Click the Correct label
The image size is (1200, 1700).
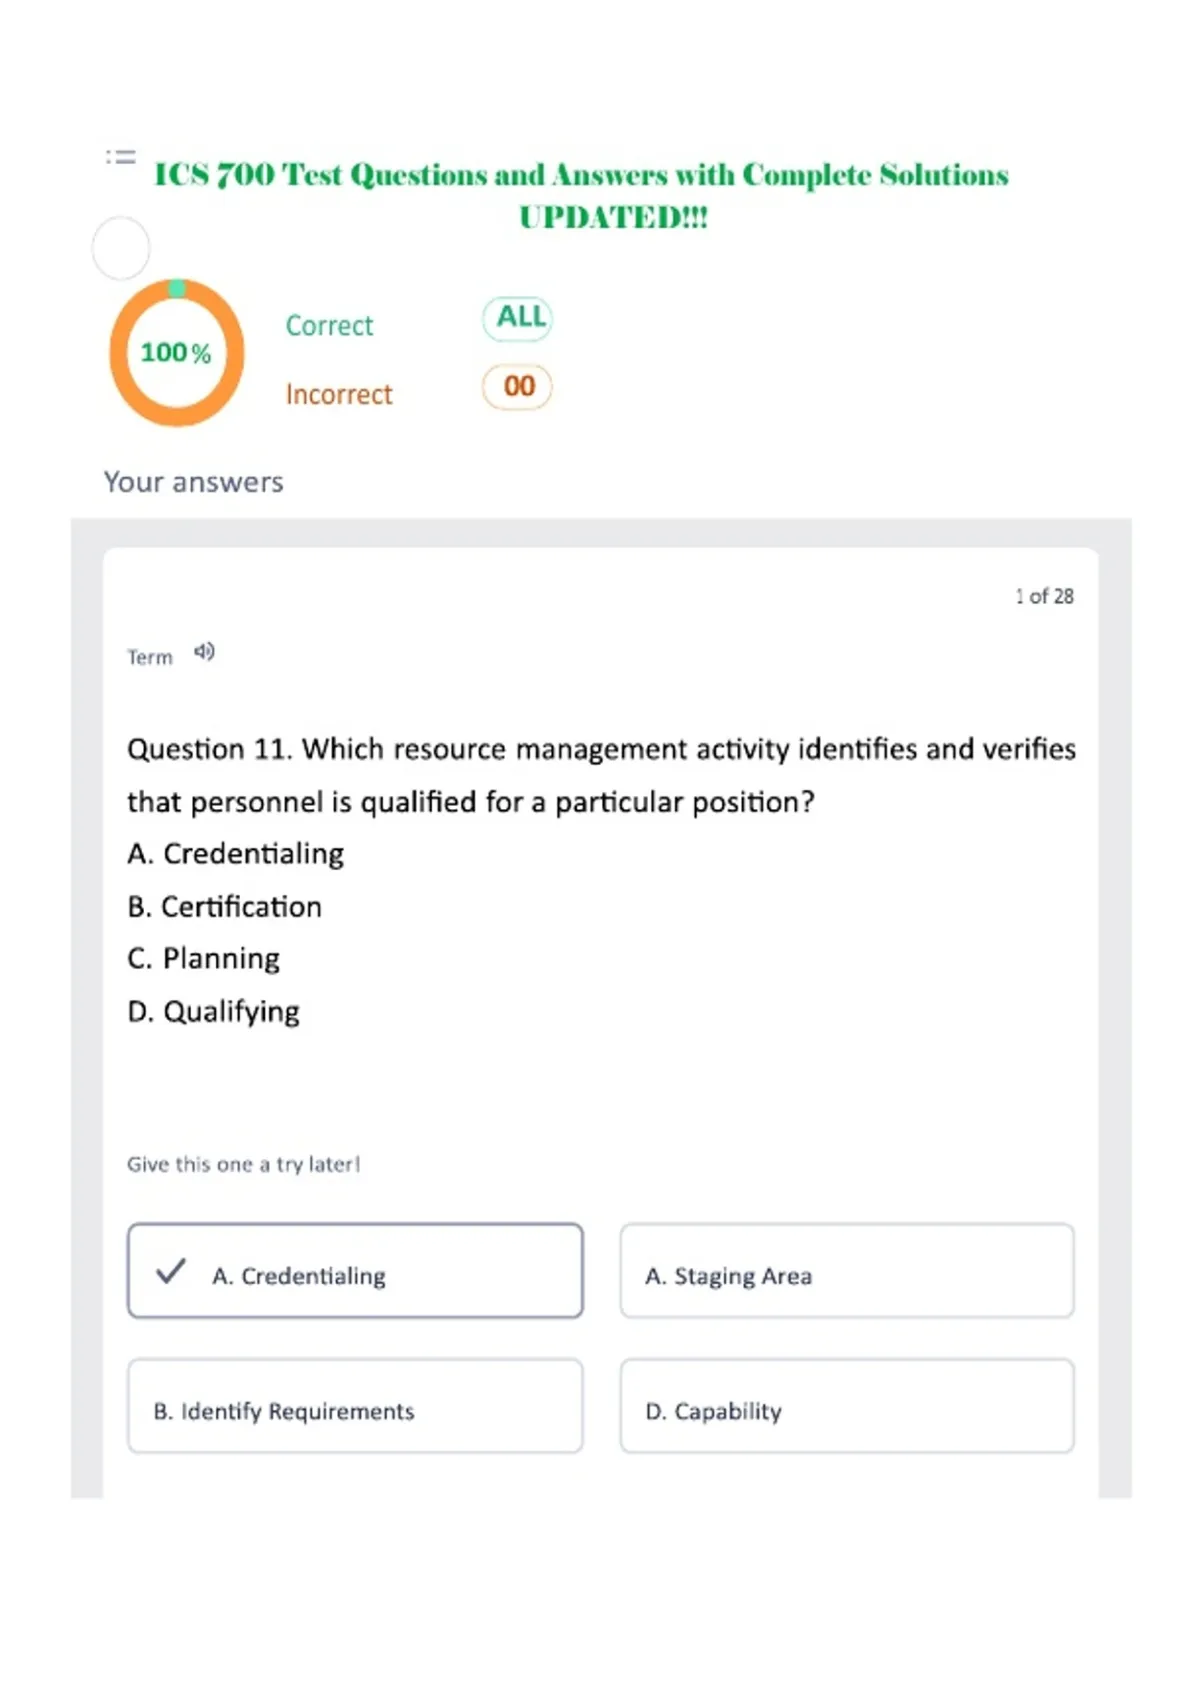tap(329, 326)
